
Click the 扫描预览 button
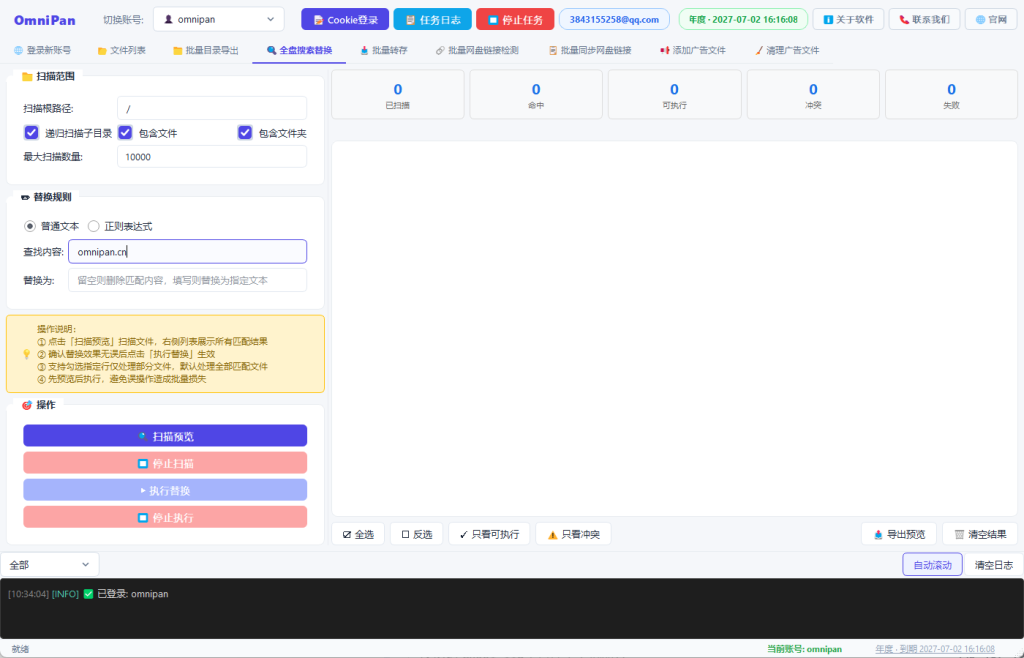(x=165, y=436)
